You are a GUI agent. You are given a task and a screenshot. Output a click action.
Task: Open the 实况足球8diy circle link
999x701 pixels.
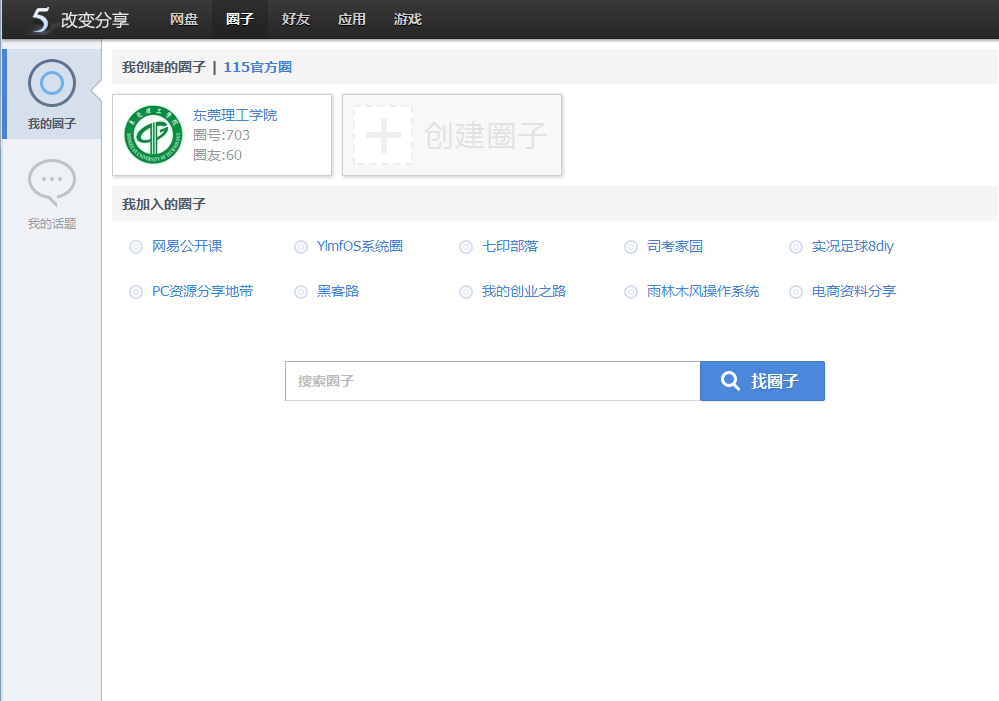(853, 247)
